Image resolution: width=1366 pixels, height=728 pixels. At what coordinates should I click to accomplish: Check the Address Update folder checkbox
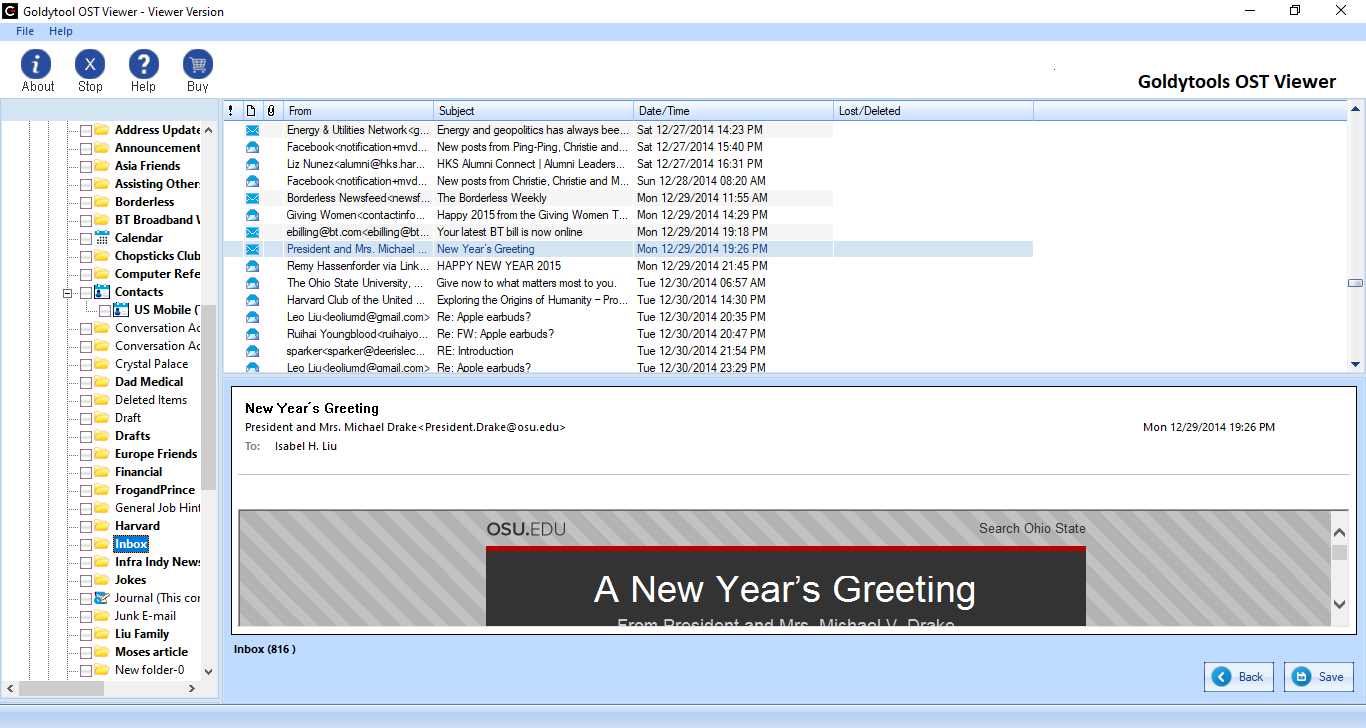tap(86, 131)
